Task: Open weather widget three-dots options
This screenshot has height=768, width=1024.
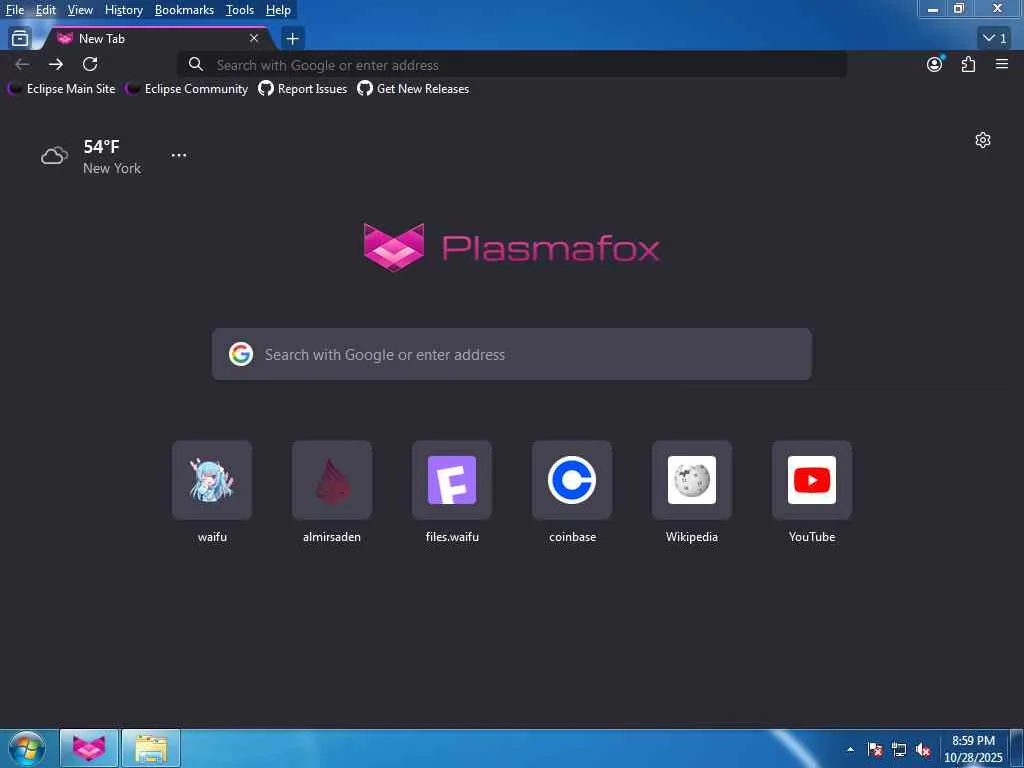Action: click(178, 155)
